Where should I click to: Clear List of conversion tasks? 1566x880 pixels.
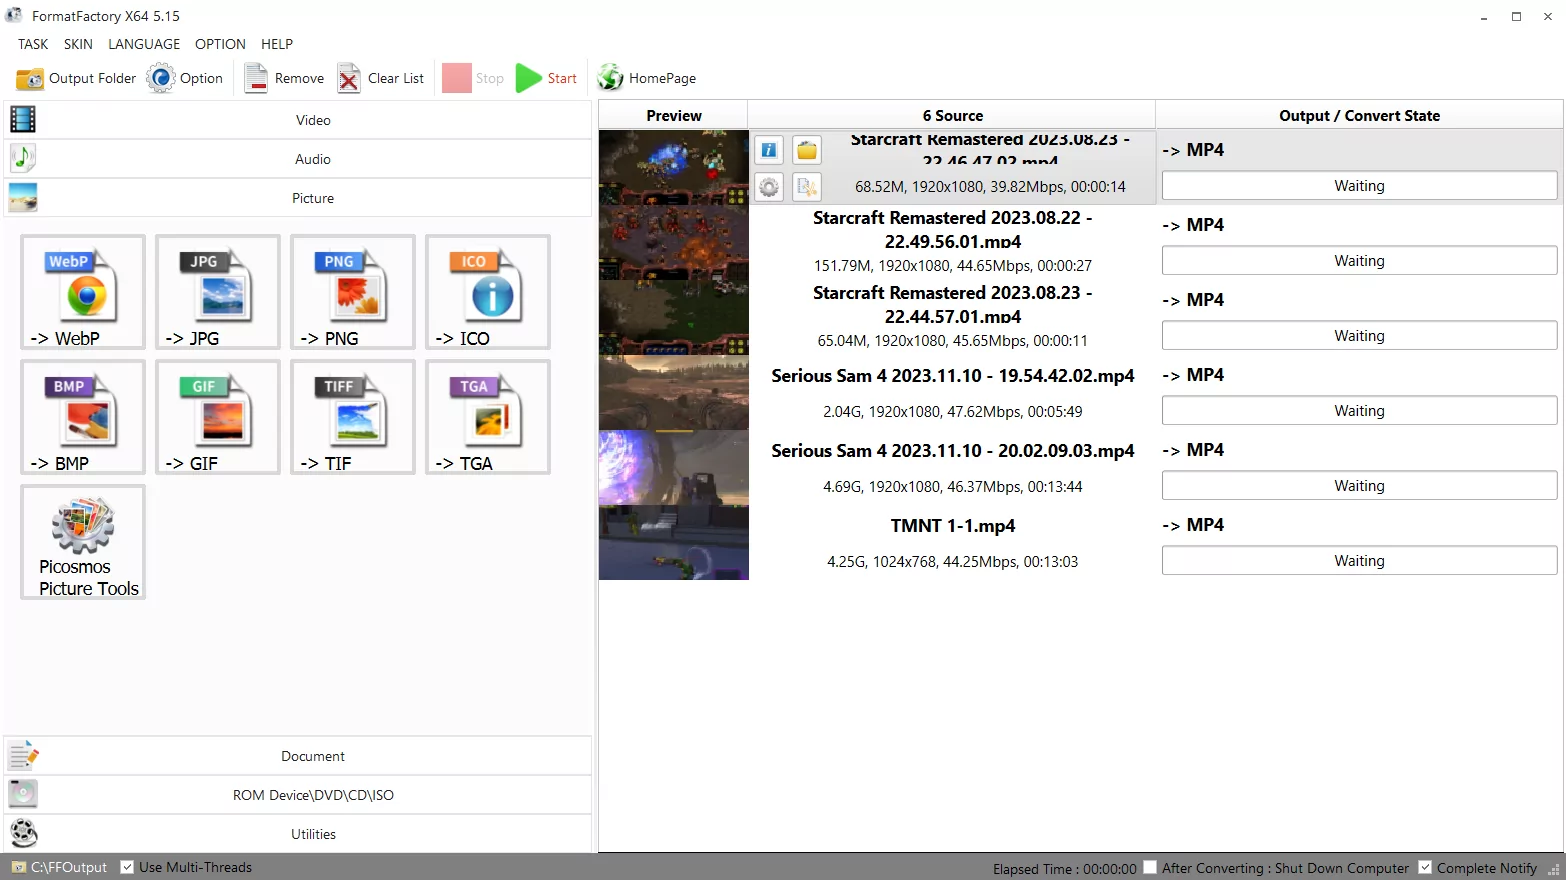click(381, 78)
